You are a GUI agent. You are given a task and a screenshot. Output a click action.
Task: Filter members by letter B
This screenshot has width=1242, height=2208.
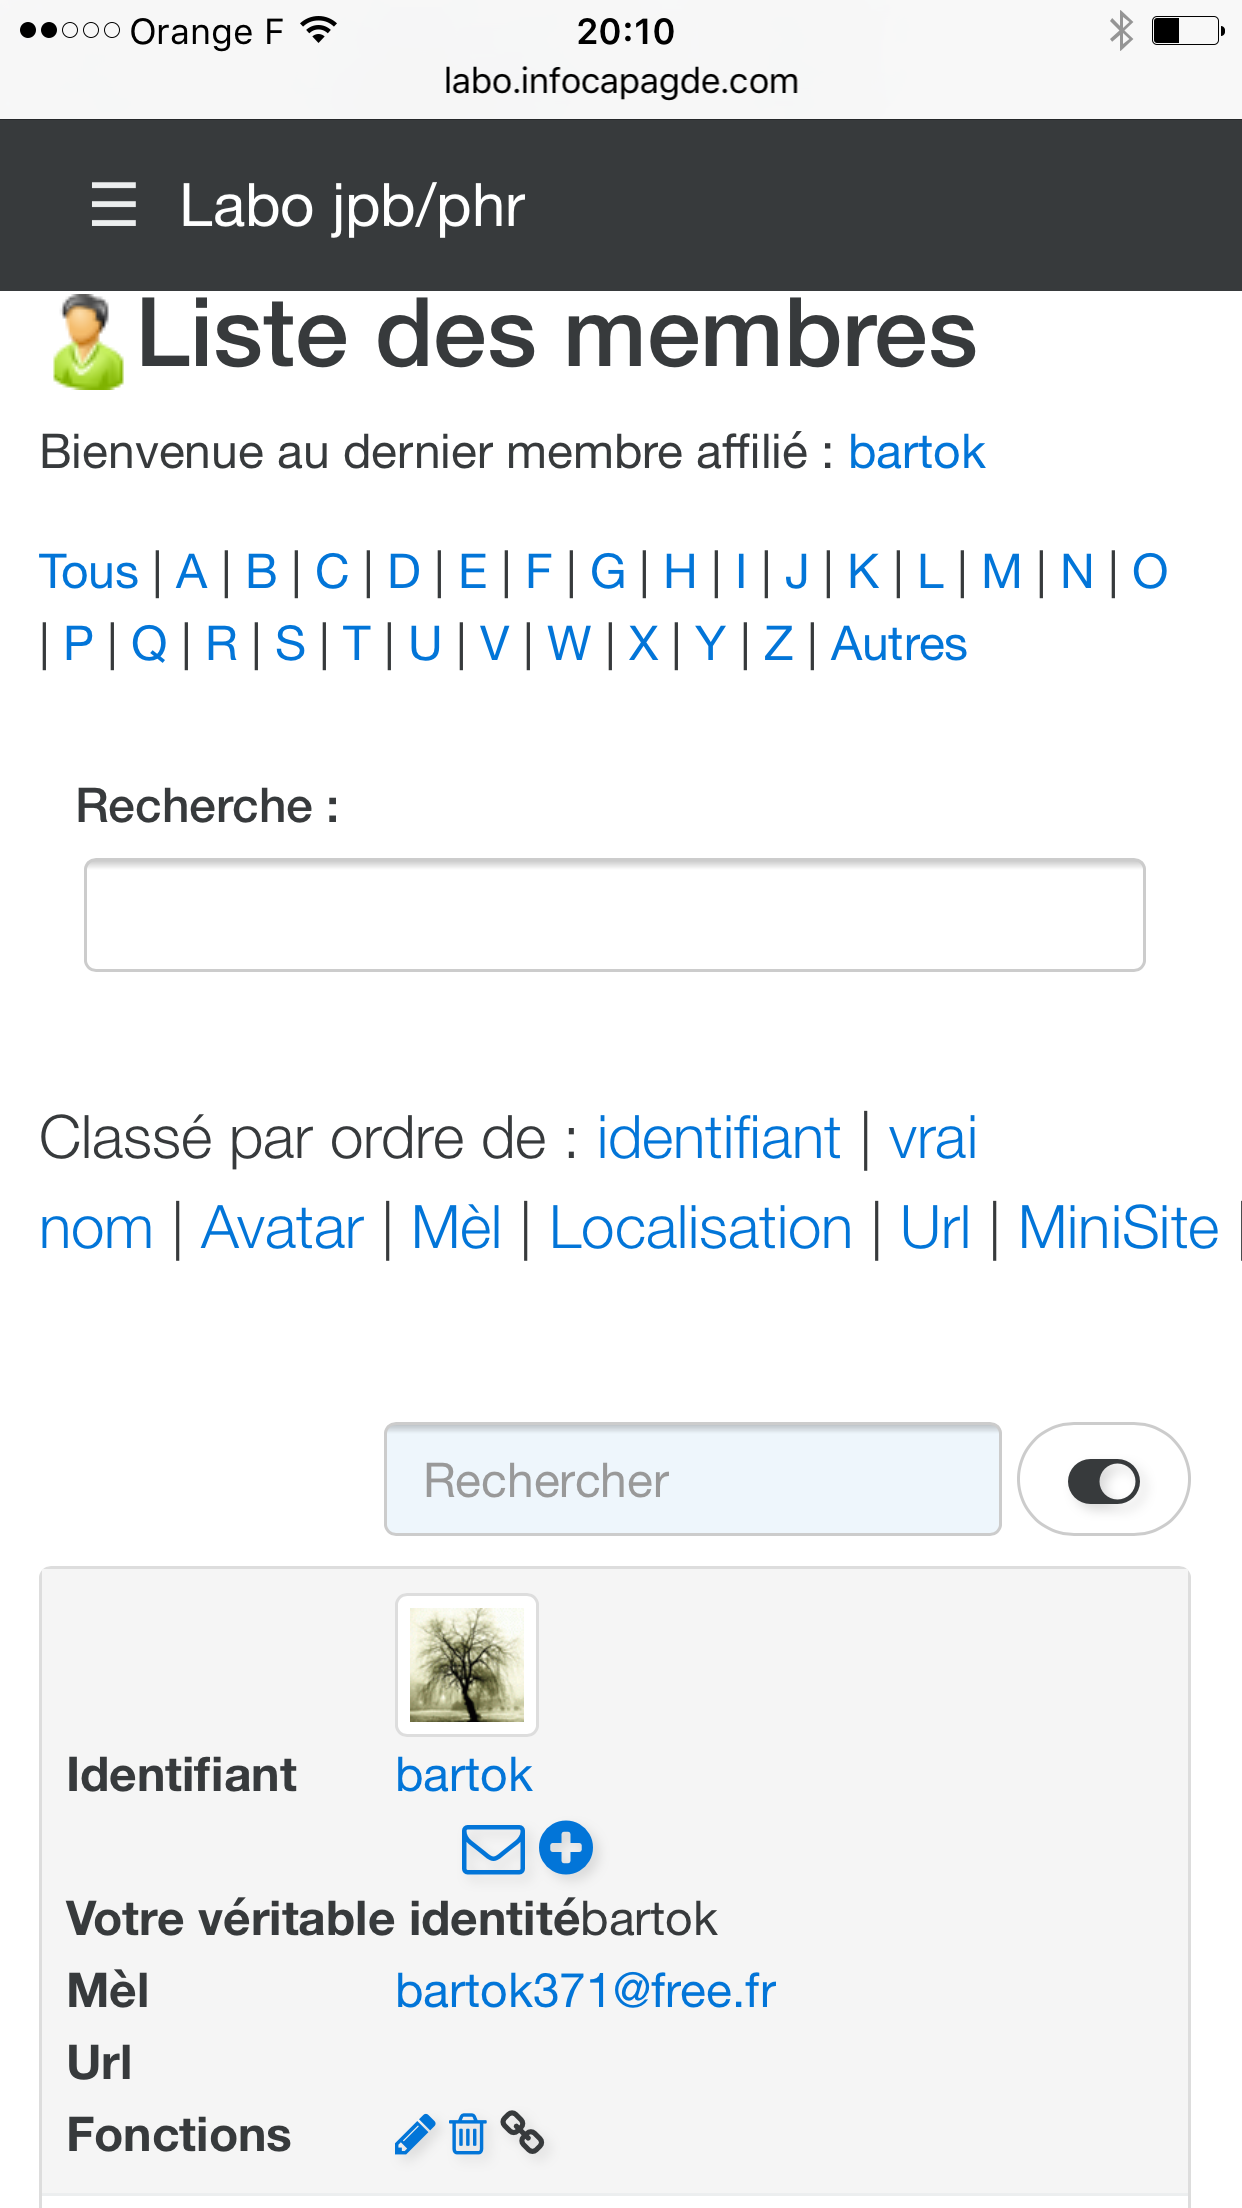pos(261,572)
